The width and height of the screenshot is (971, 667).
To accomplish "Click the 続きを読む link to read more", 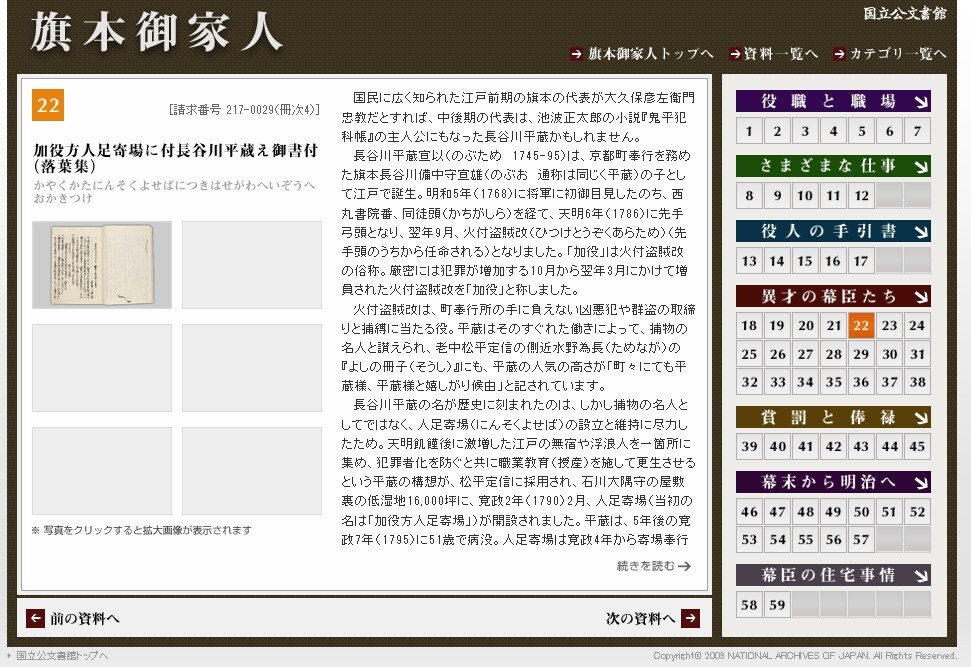I will click(x=654, y=563).
